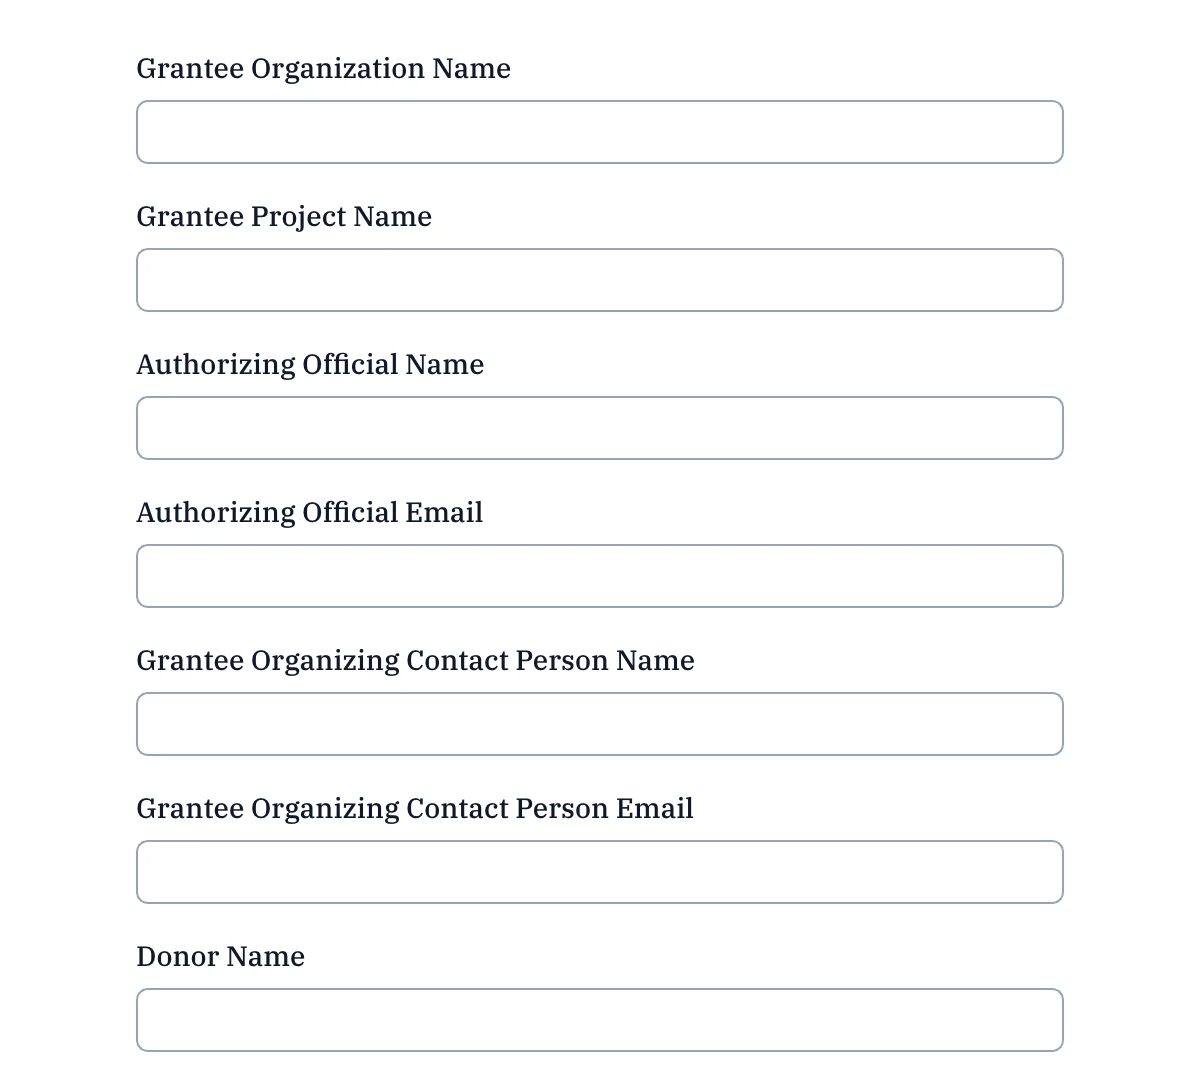Viewport: 1200px width, 1080px height.
Task: Select the Authorizing Official Name label
Action: pos(310,364)
